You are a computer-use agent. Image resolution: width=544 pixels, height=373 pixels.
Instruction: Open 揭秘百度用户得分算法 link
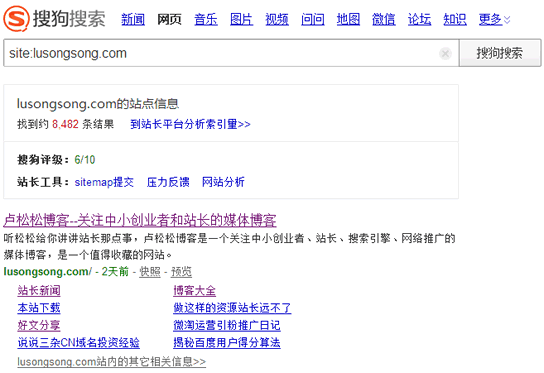[x=227, y=343]
